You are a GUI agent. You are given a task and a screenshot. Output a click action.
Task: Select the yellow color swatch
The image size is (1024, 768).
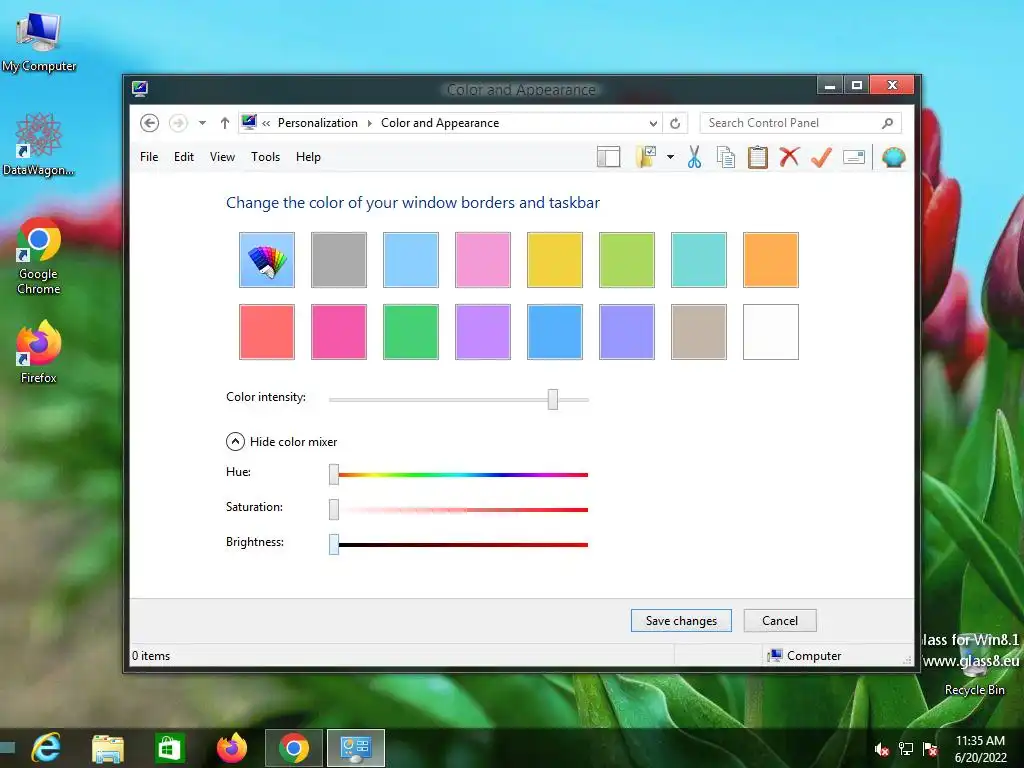pyautogui.click(x=554, y=260)
